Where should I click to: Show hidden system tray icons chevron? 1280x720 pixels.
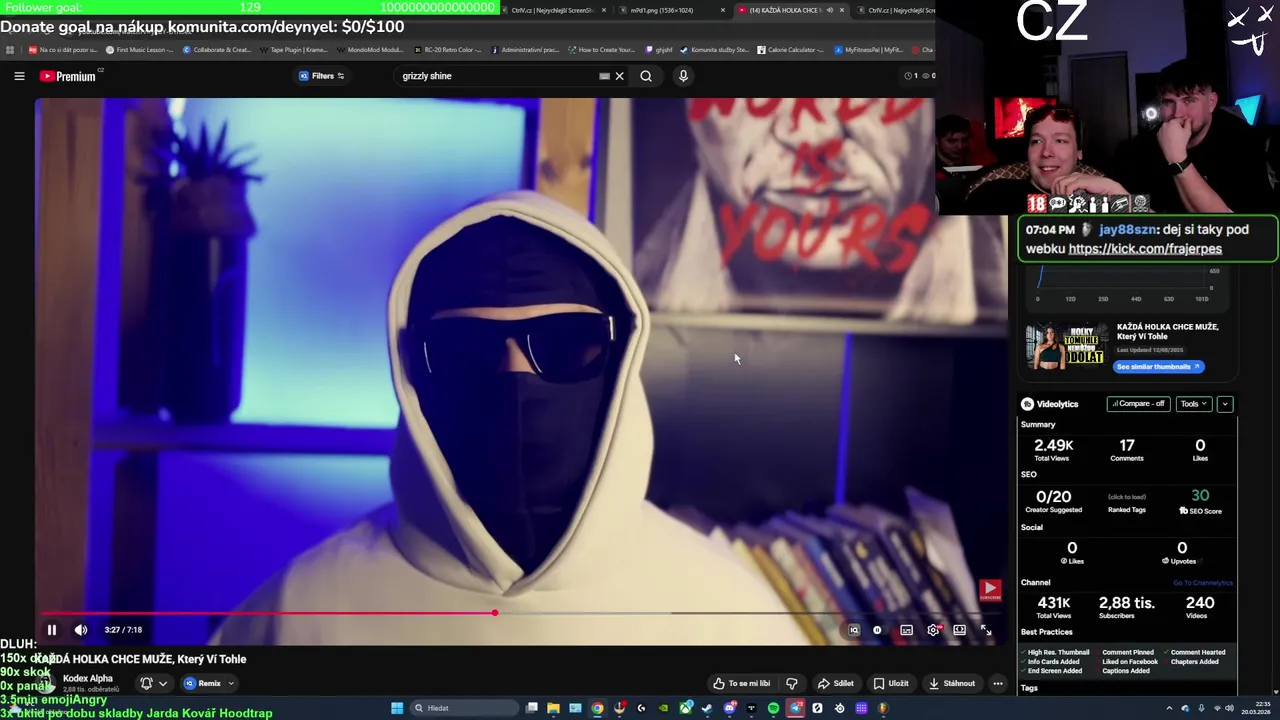pos(1169,708)
